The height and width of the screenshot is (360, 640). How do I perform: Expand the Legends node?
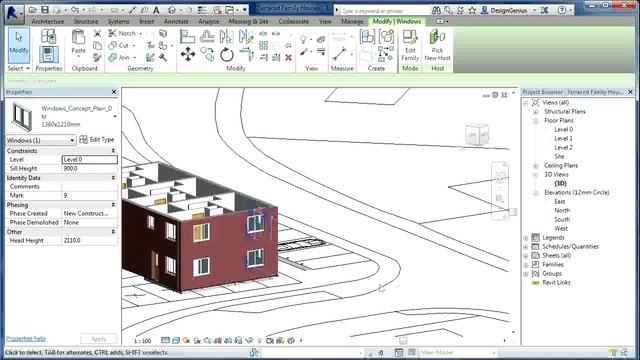point(526,238)
